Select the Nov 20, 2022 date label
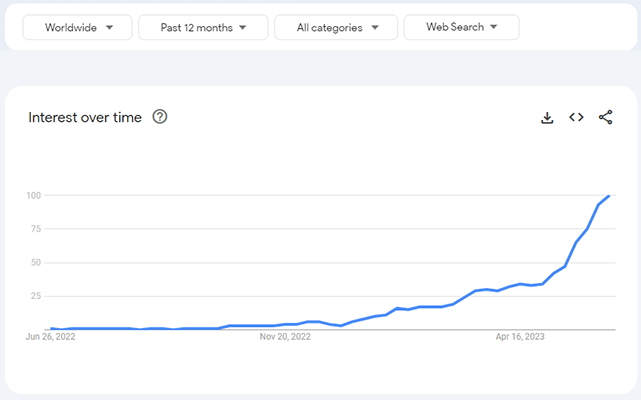 pos(285,337)
